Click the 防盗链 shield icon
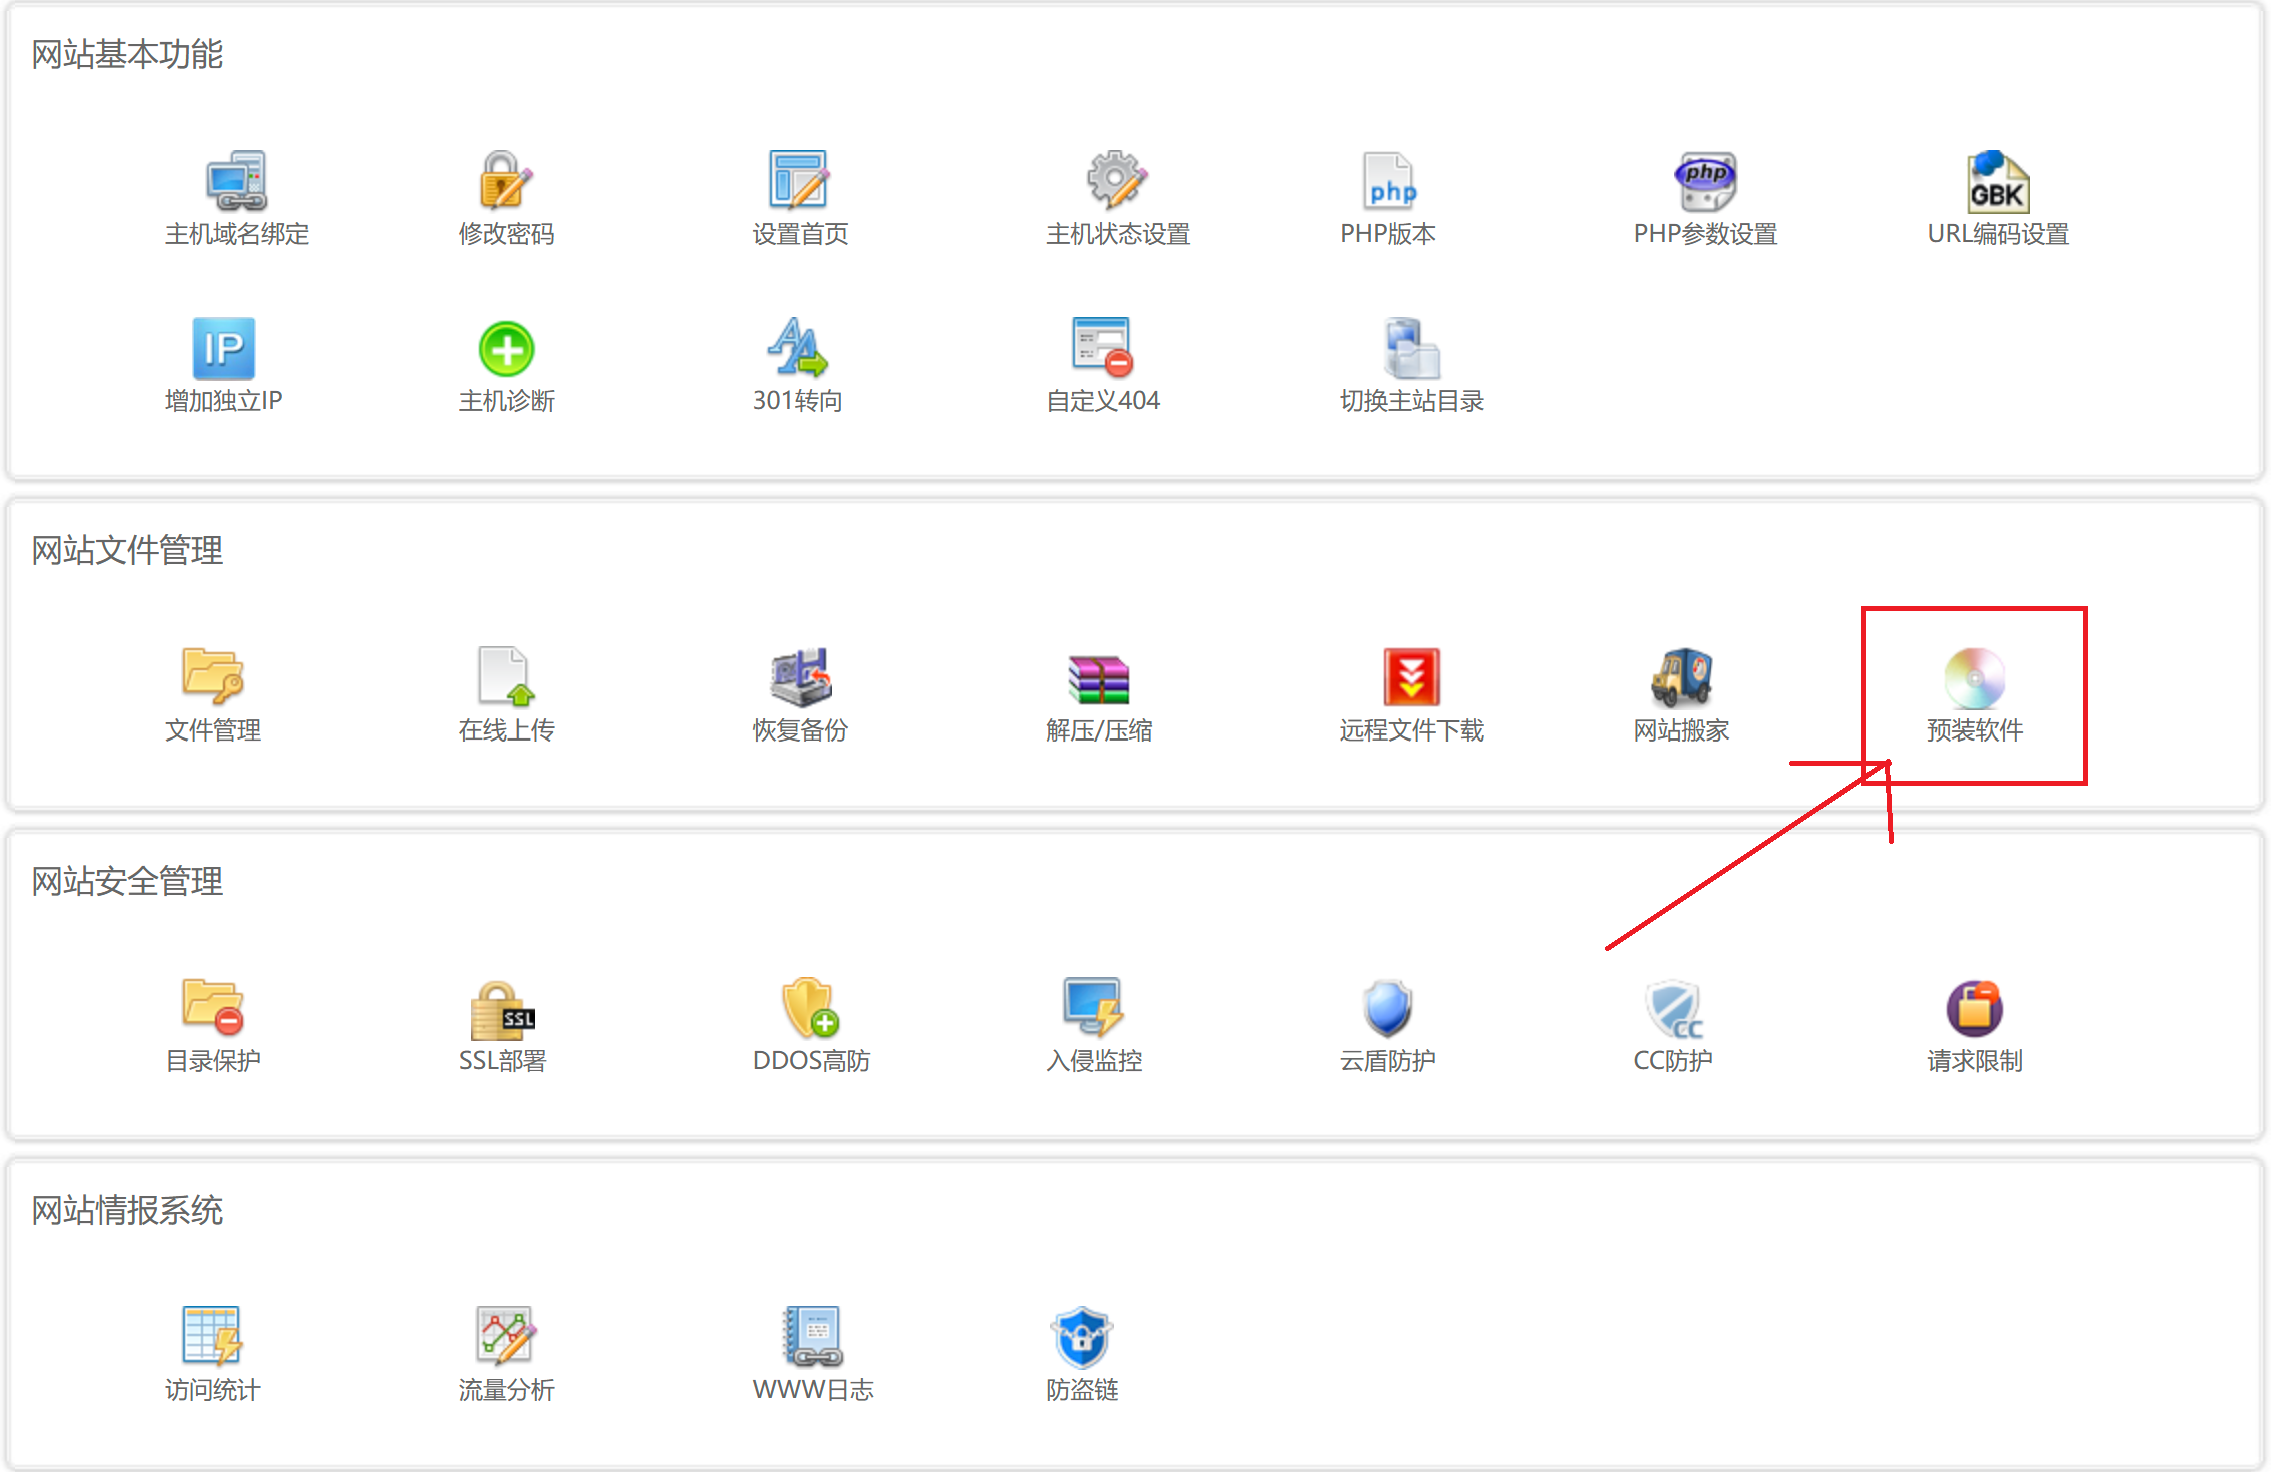Image resolution: width=2272 pixels, height=1472 pixels. 1081,1337
